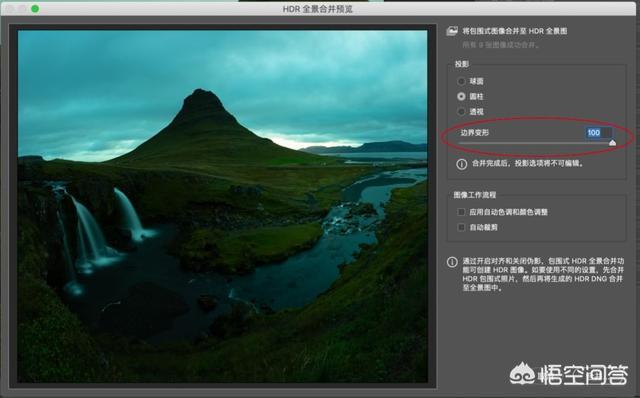Click the 投影 section label

(462, 64)
